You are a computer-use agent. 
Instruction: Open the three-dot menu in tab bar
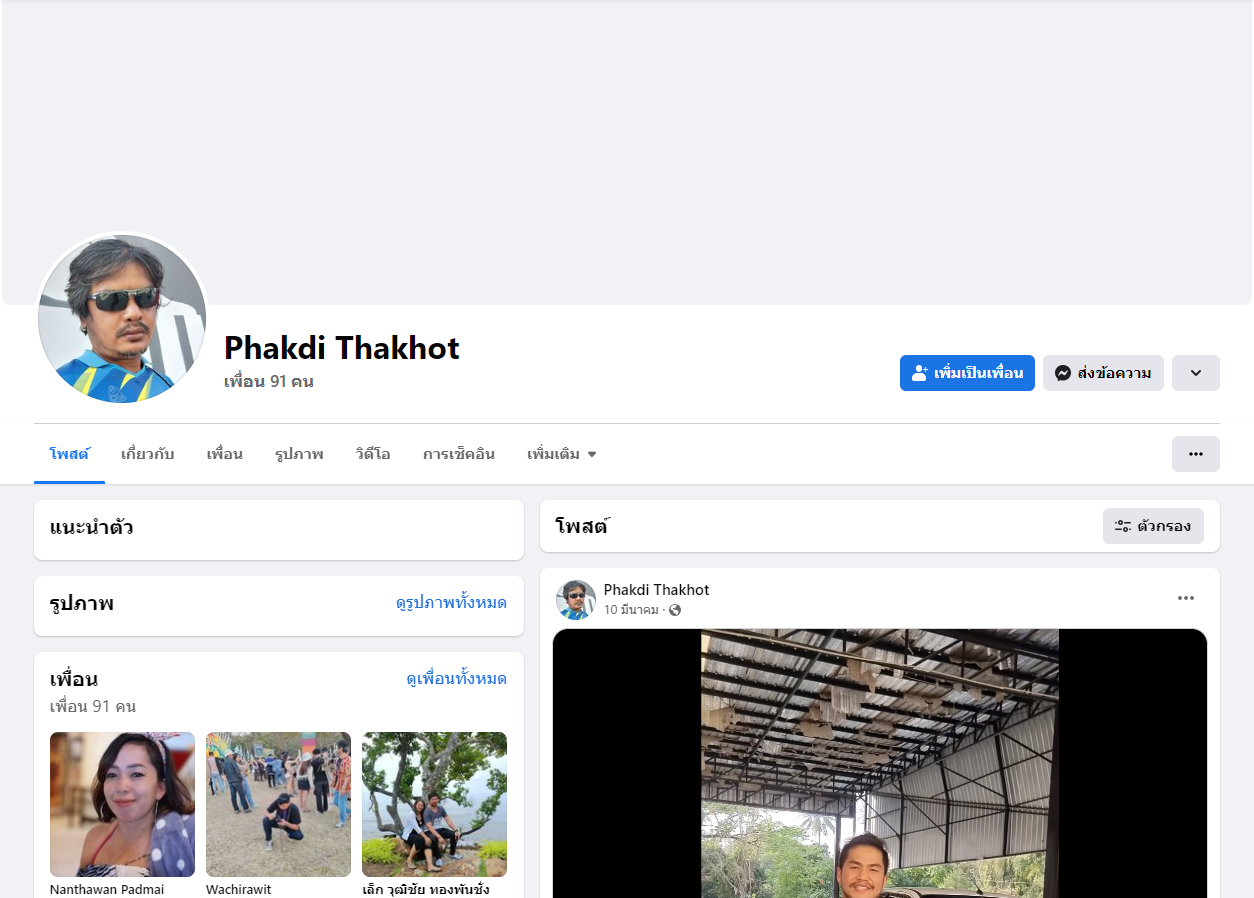click(1196, 454)
